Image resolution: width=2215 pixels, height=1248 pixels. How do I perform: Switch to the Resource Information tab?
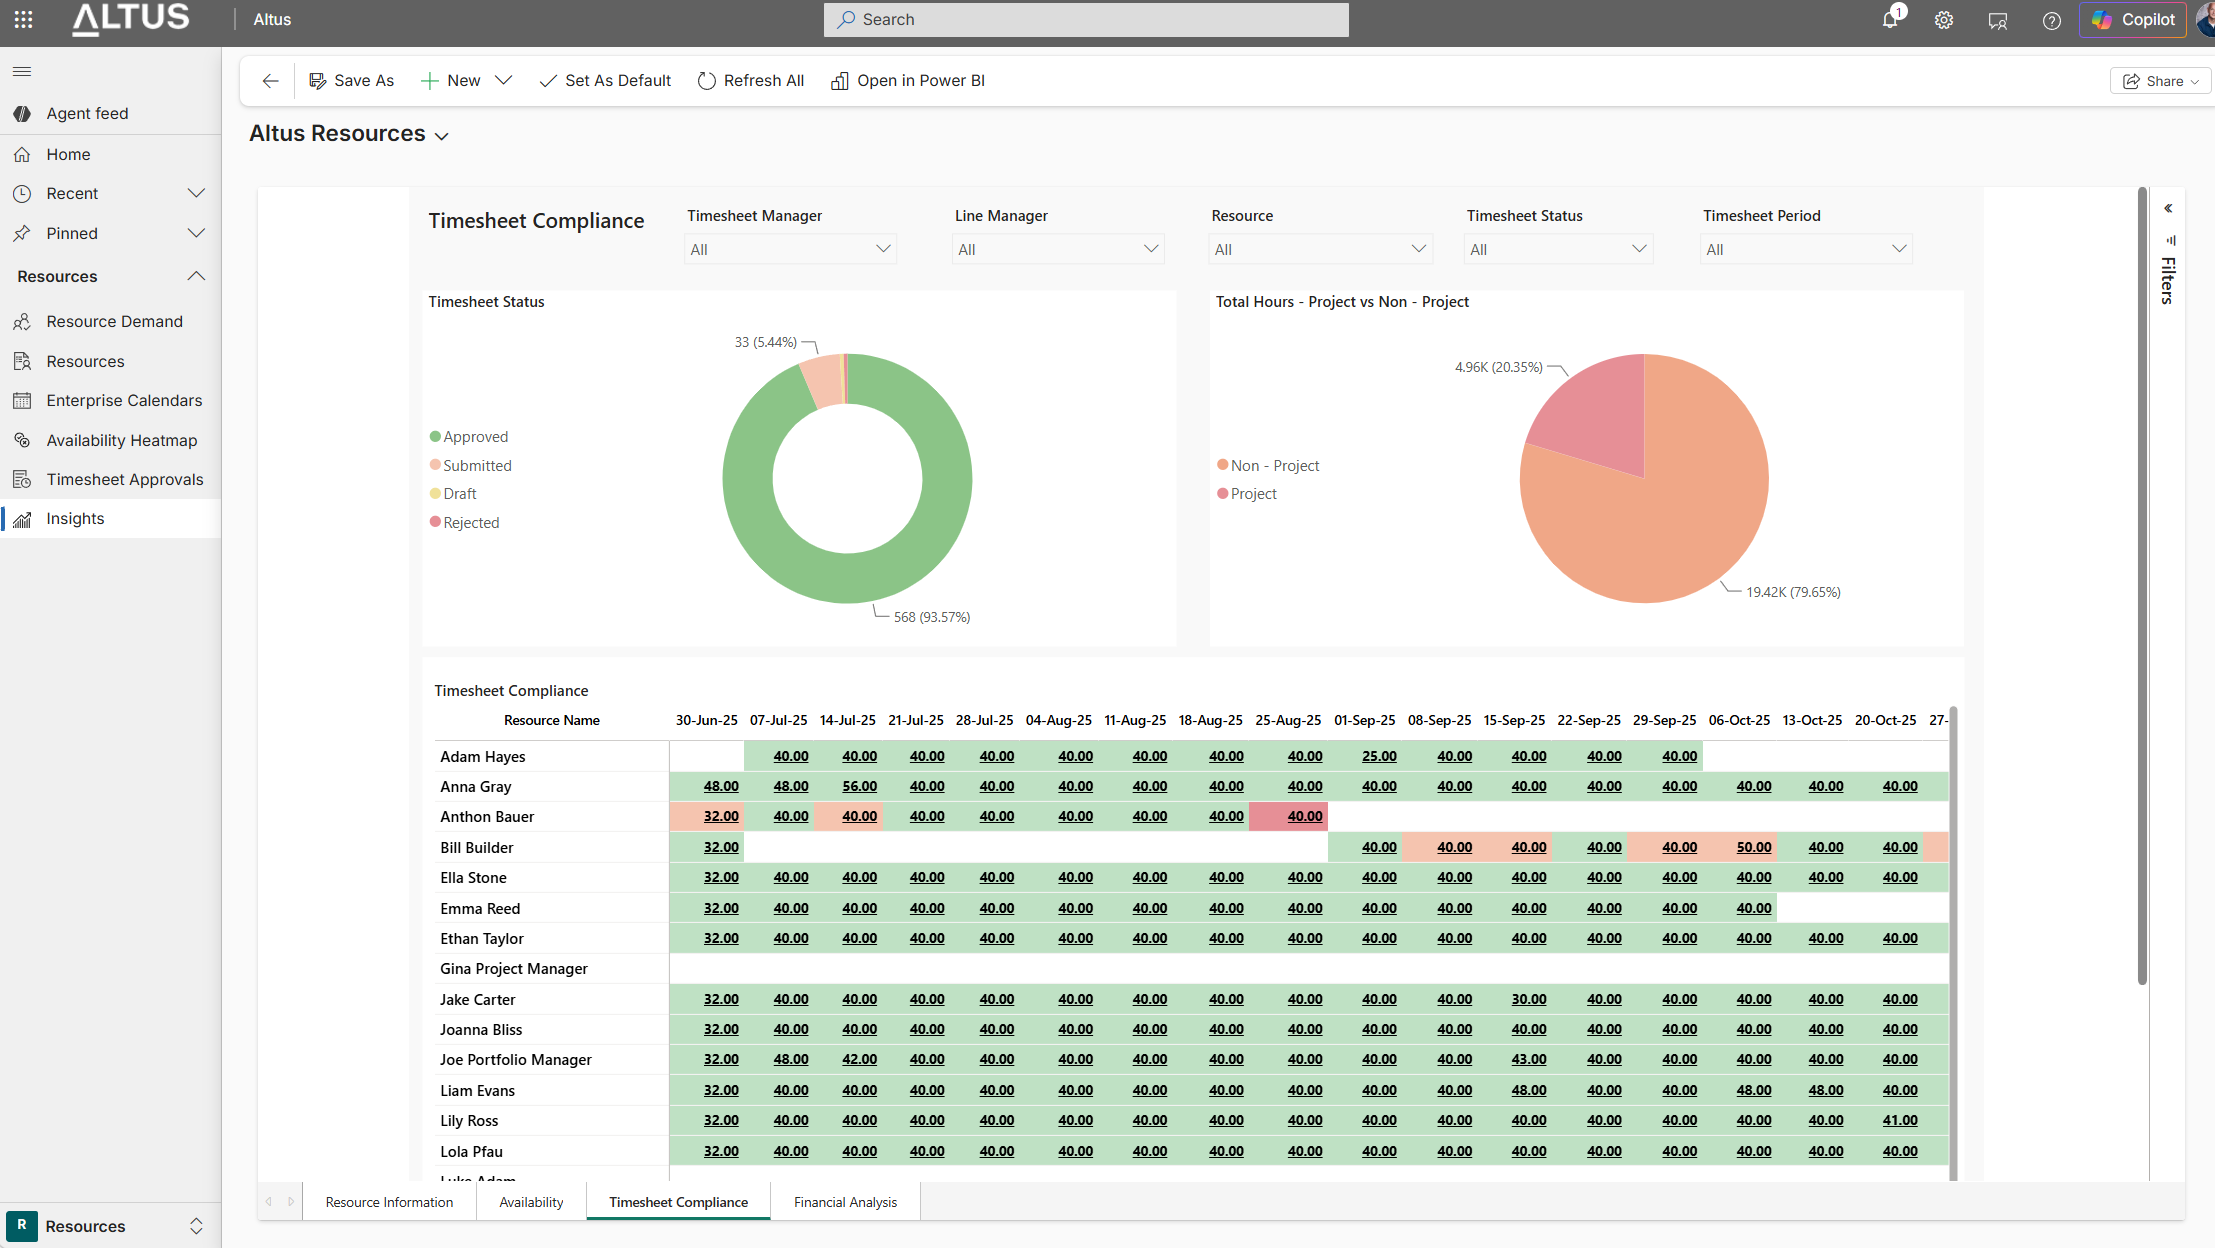point(389,1202)
